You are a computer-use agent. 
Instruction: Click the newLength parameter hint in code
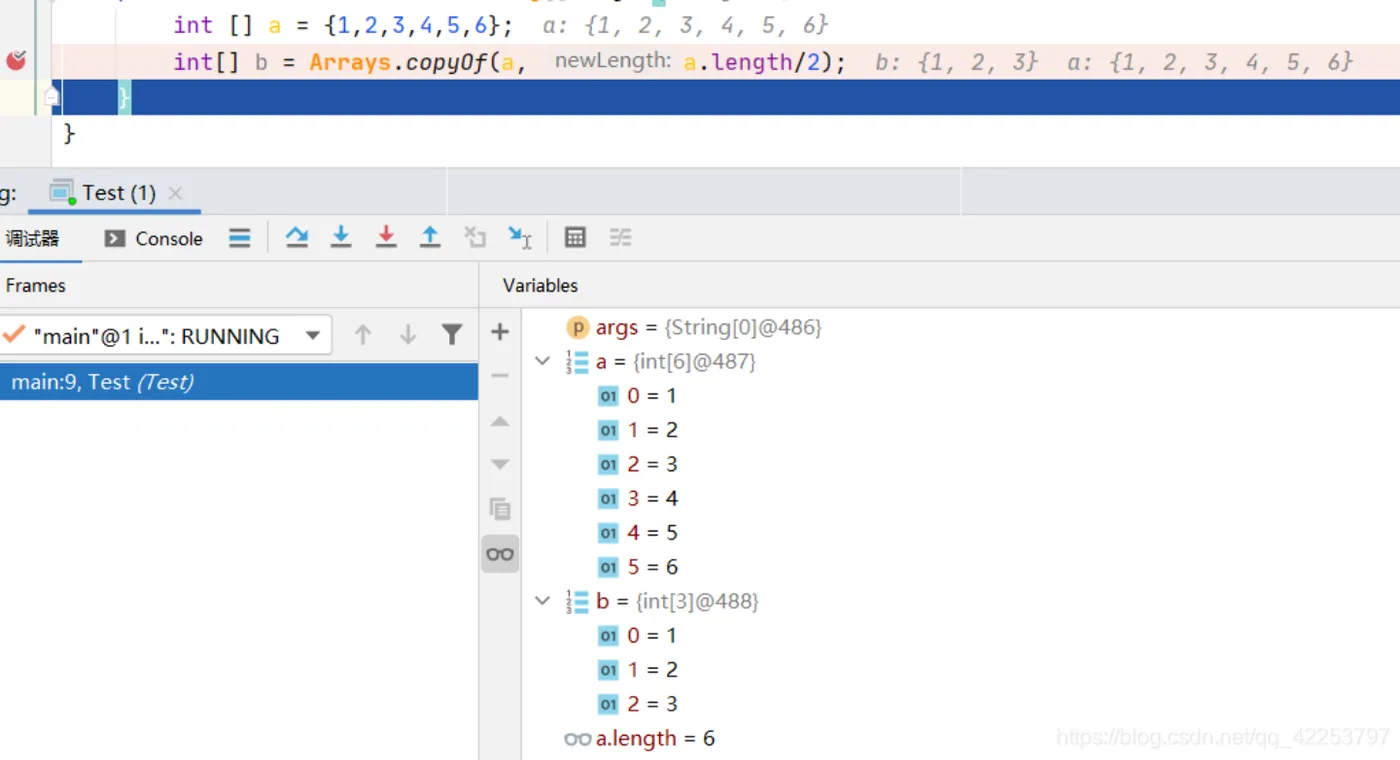613,61
